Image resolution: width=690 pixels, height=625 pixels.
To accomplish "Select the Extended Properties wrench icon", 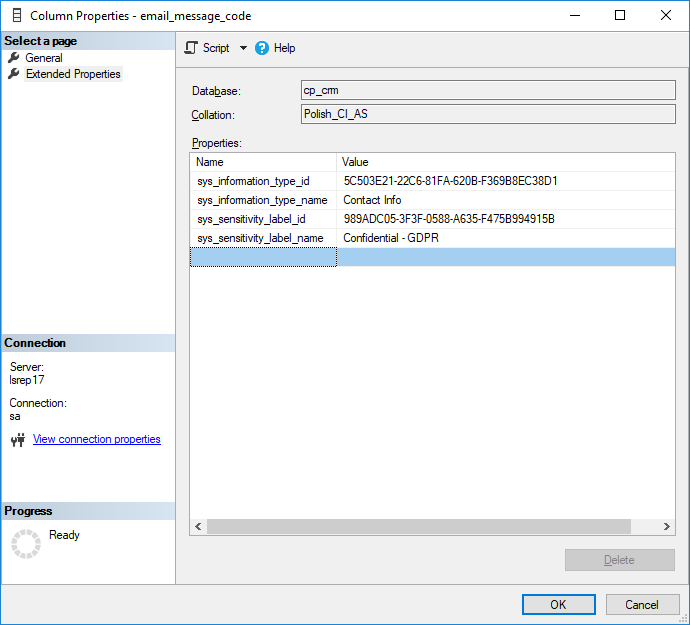I will click(14, 74).
